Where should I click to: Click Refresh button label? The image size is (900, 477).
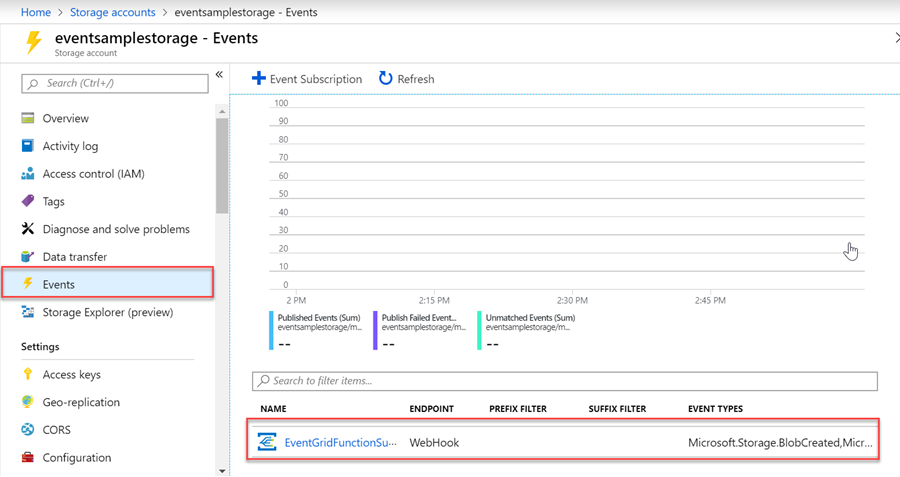click(416, 79)
